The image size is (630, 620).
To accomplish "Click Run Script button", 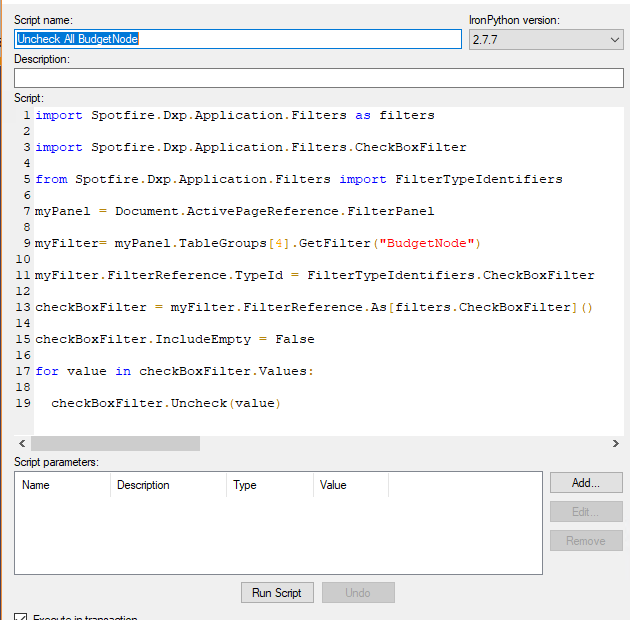I will [277, 593].
